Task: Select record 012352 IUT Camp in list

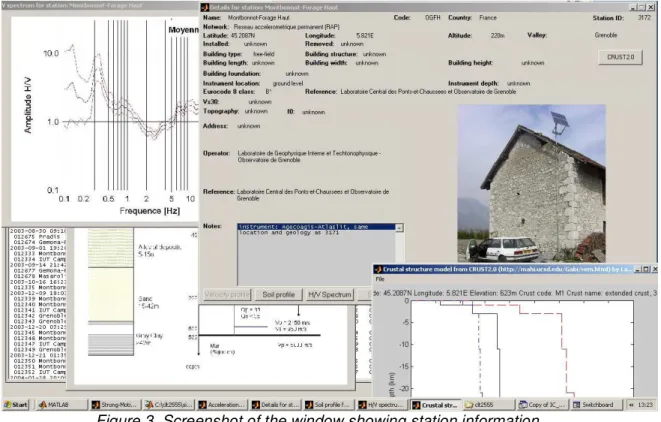Action: [40, 372]
